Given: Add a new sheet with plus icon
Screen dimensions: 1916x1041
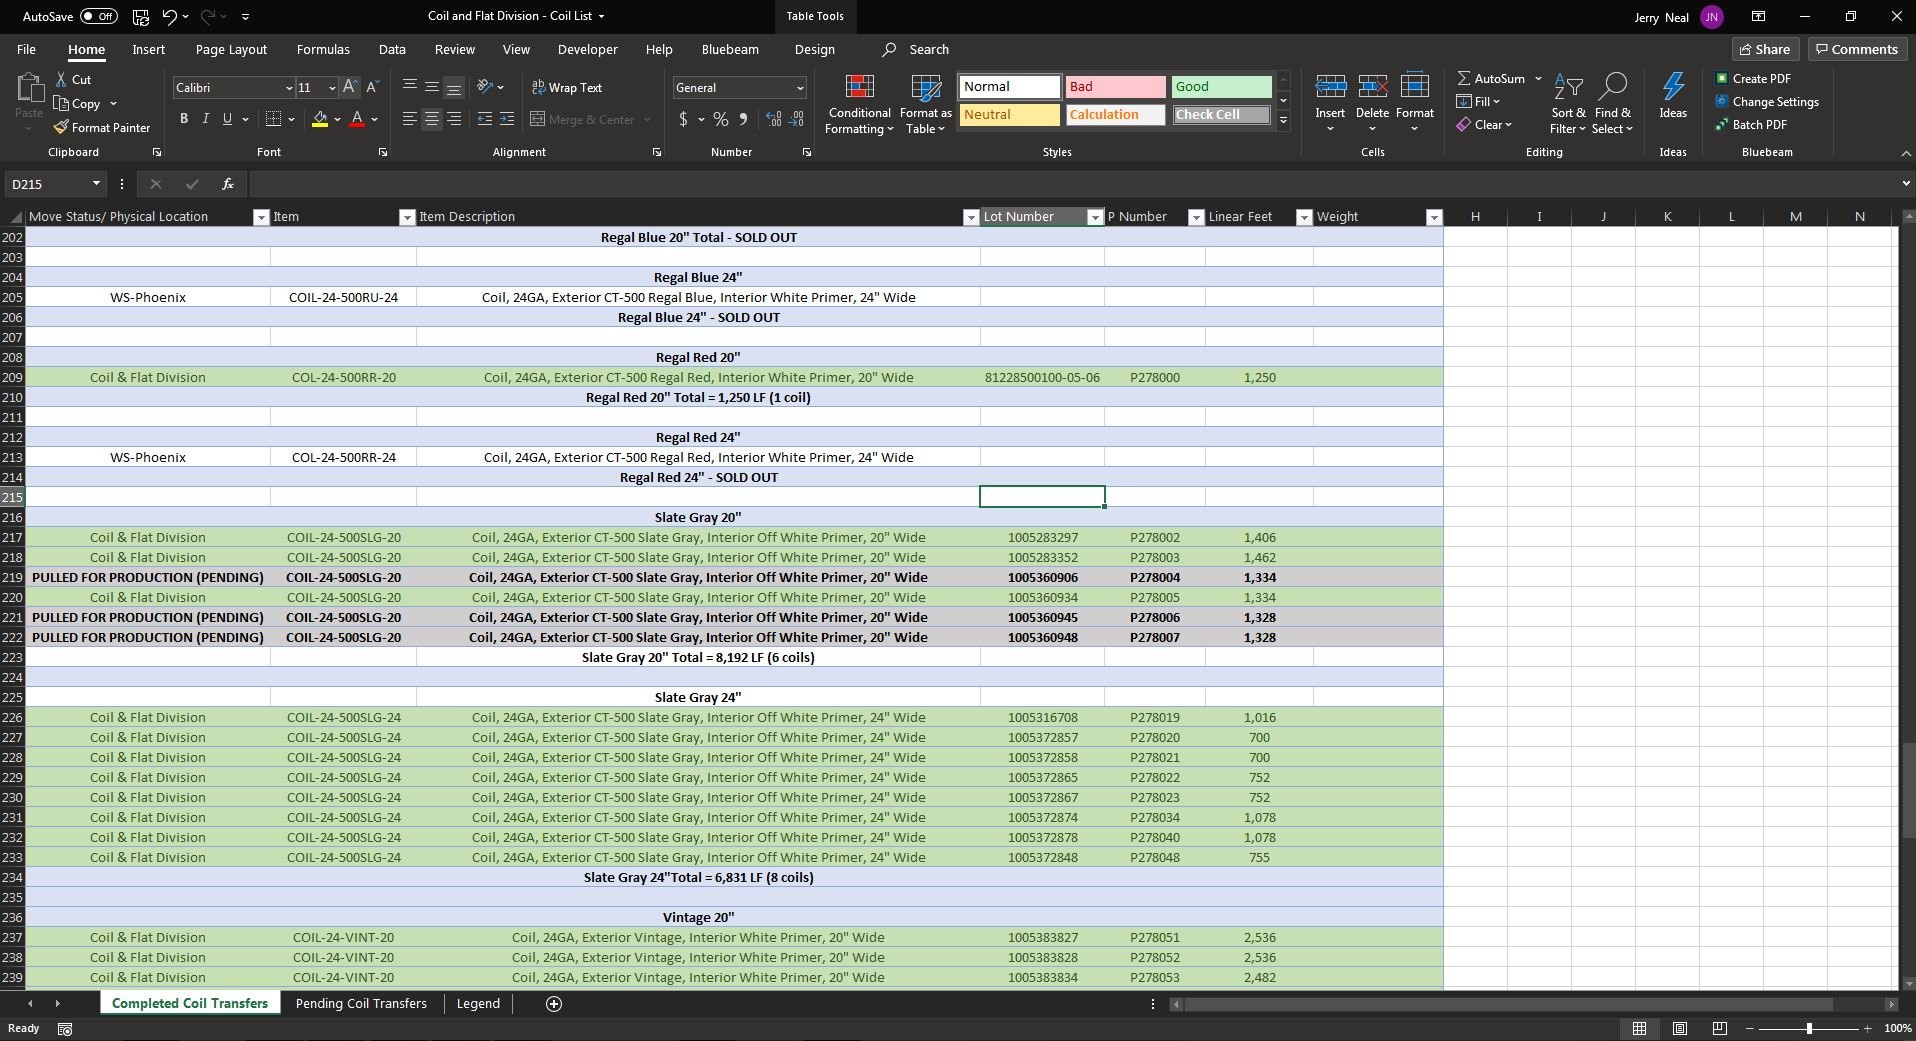Looking at the screenshot, I should click(x=554, y=1004).
